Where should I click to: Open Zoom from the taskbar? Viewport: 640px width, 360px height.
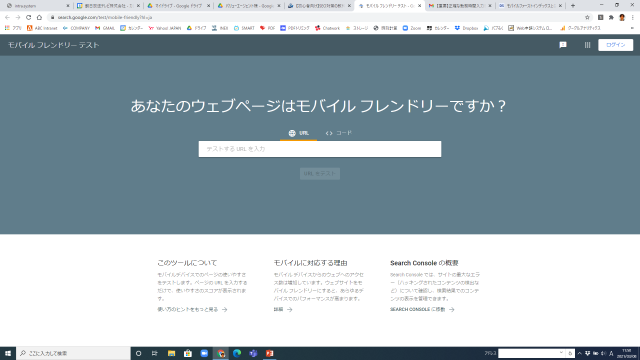pyautogui.click(x=204, y=353)
